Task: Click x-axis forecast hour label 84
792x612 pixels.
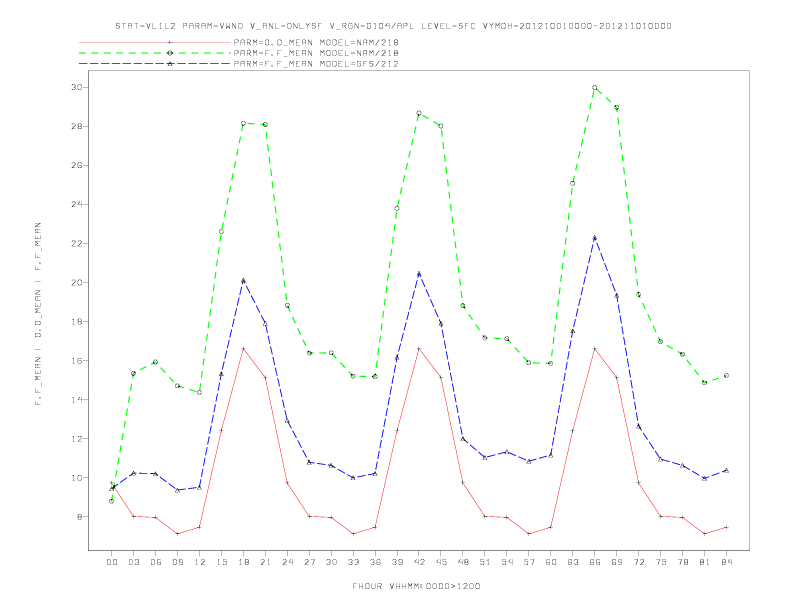Action: click(x=726, y=562)
